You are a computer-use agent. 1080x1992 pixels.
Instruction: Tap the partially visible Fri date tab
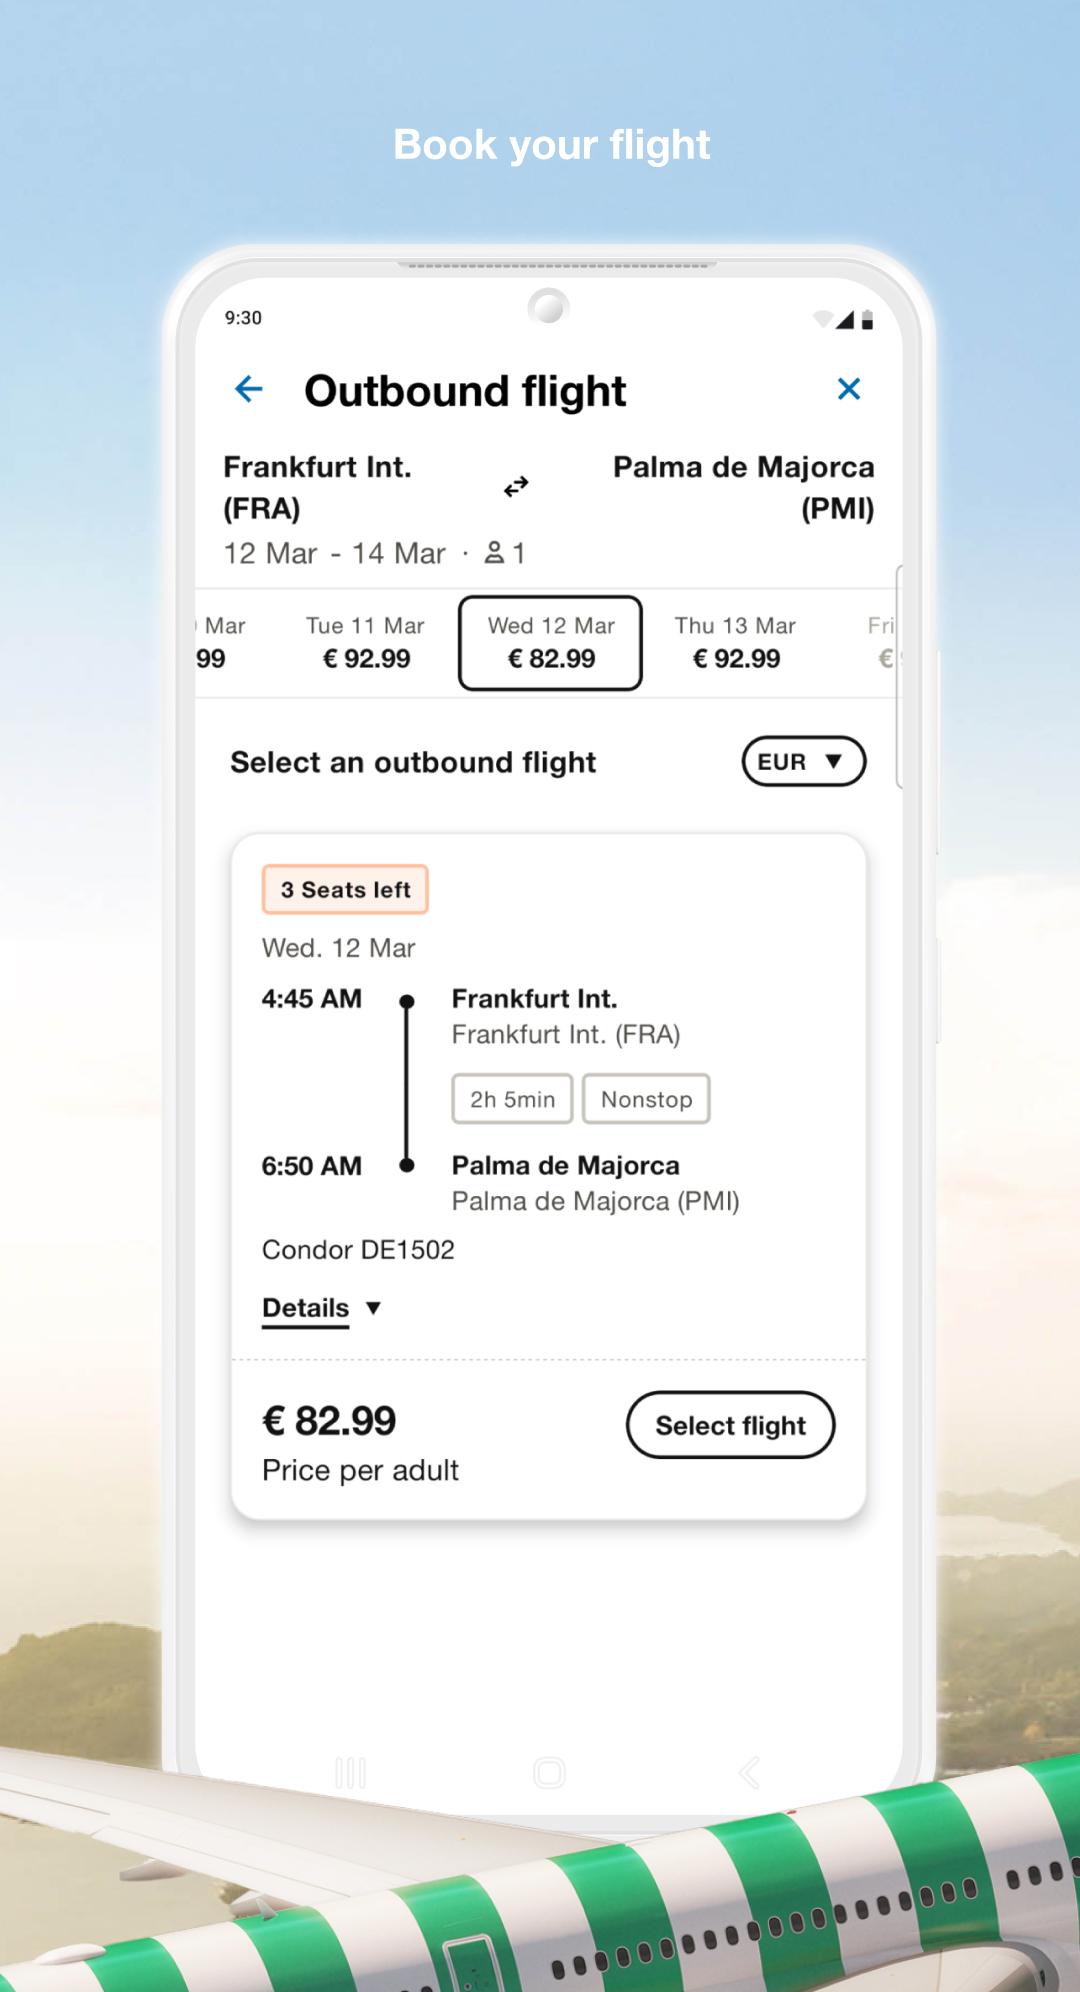[882, 642]
